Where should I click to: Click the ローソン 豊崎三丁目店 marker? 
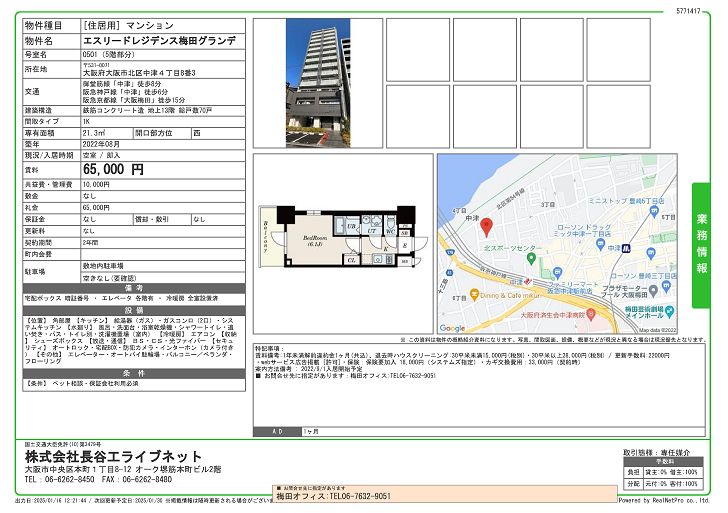(666, 286)
